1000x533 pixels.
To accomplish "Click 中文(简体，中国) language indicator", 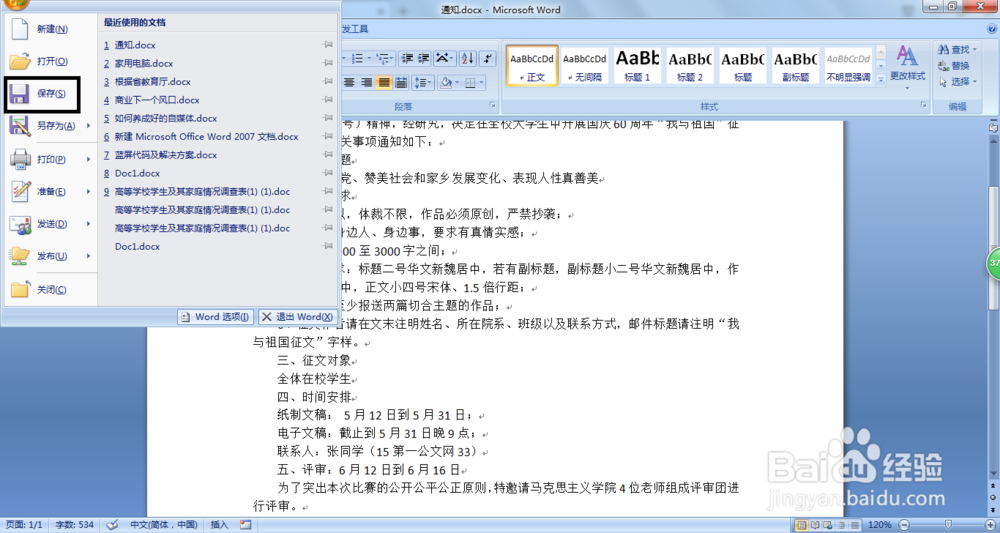I will [x=164, y=525].
